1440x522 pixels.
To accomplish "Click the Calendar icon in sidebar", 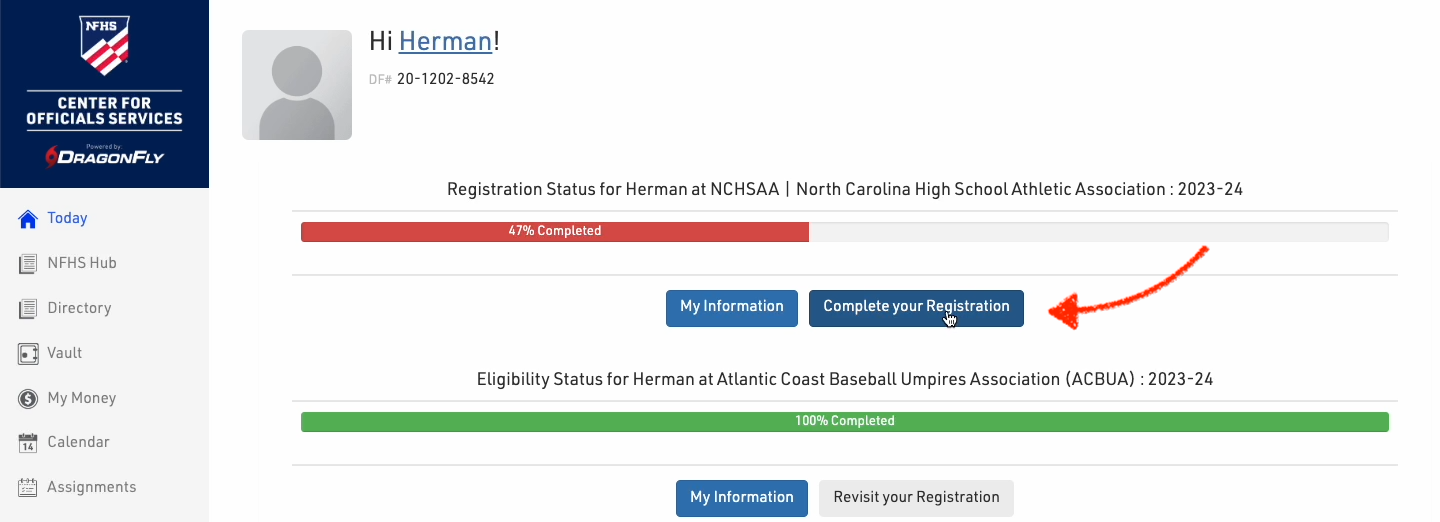I will click(x=28, y=443).
